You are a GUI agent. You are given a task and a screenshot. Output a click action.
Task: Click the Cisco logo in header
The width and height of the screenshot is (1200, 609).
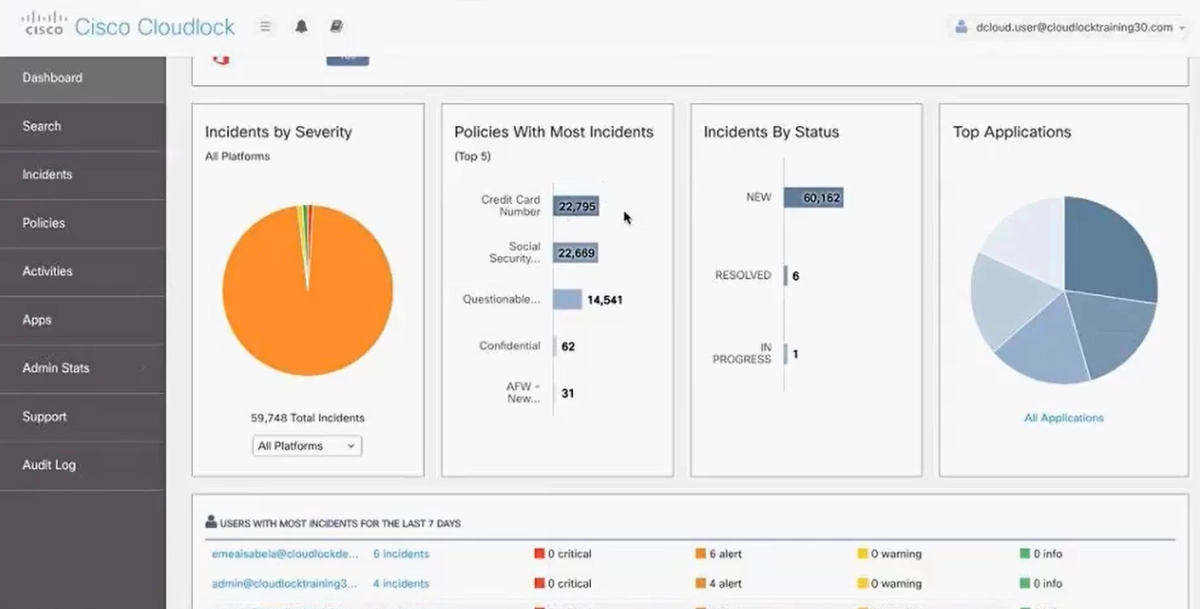pyautogui.click(x=44, y=26)
